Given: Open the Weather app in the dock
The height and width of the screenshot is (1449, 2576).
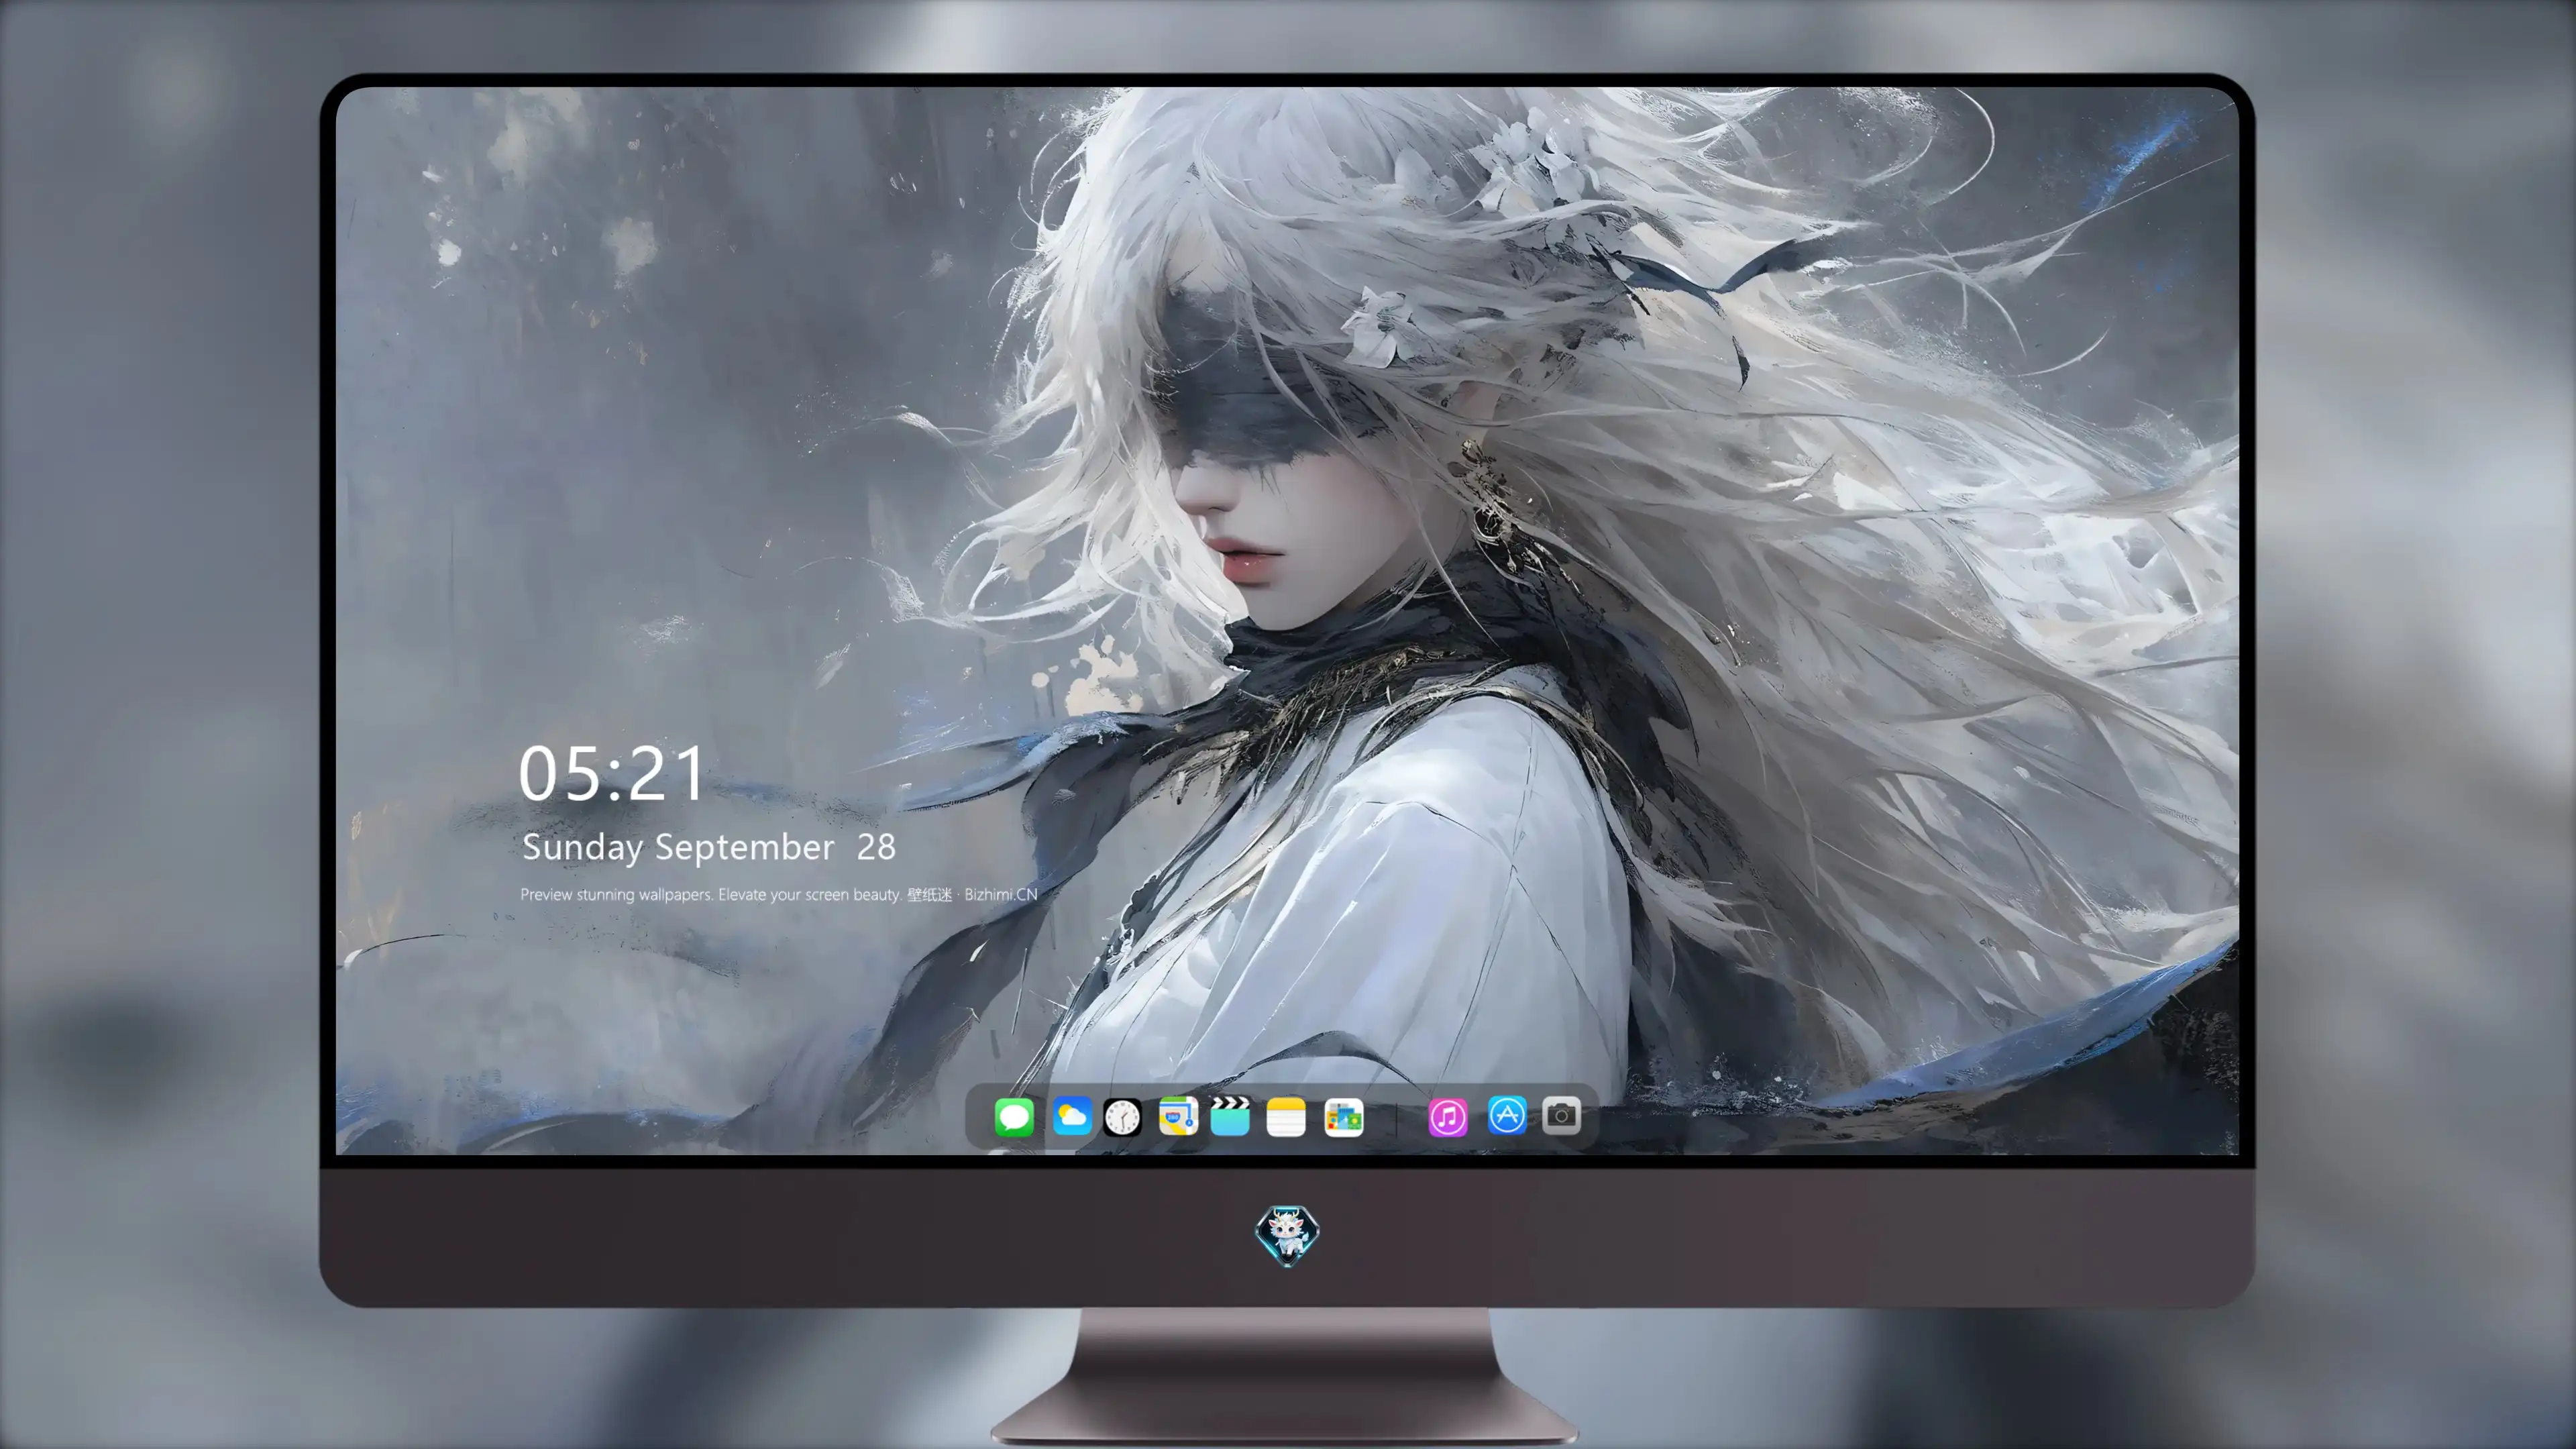Looking at the screenshot, I should pyautogui.click(x=1071, y=1116).
